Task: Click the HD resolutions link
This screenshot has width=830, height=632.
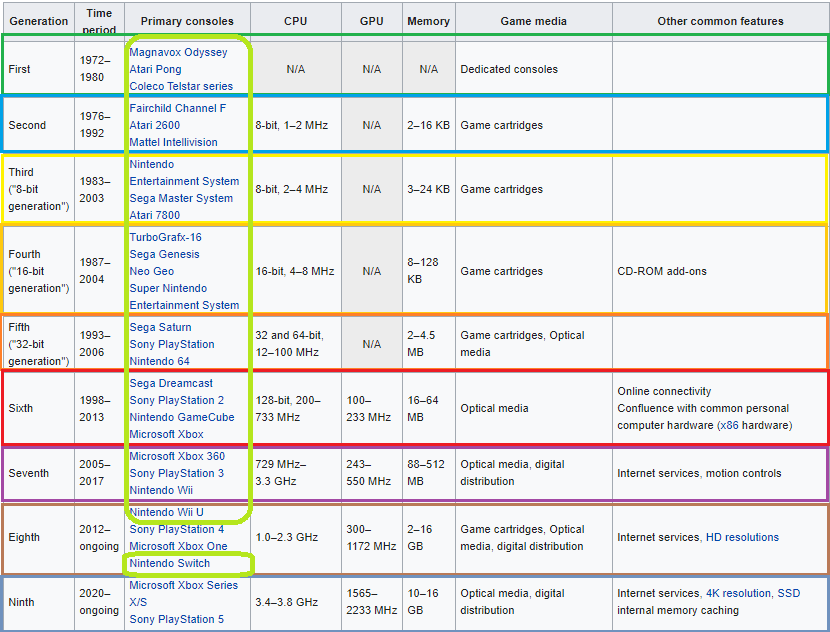Action: 741,537
